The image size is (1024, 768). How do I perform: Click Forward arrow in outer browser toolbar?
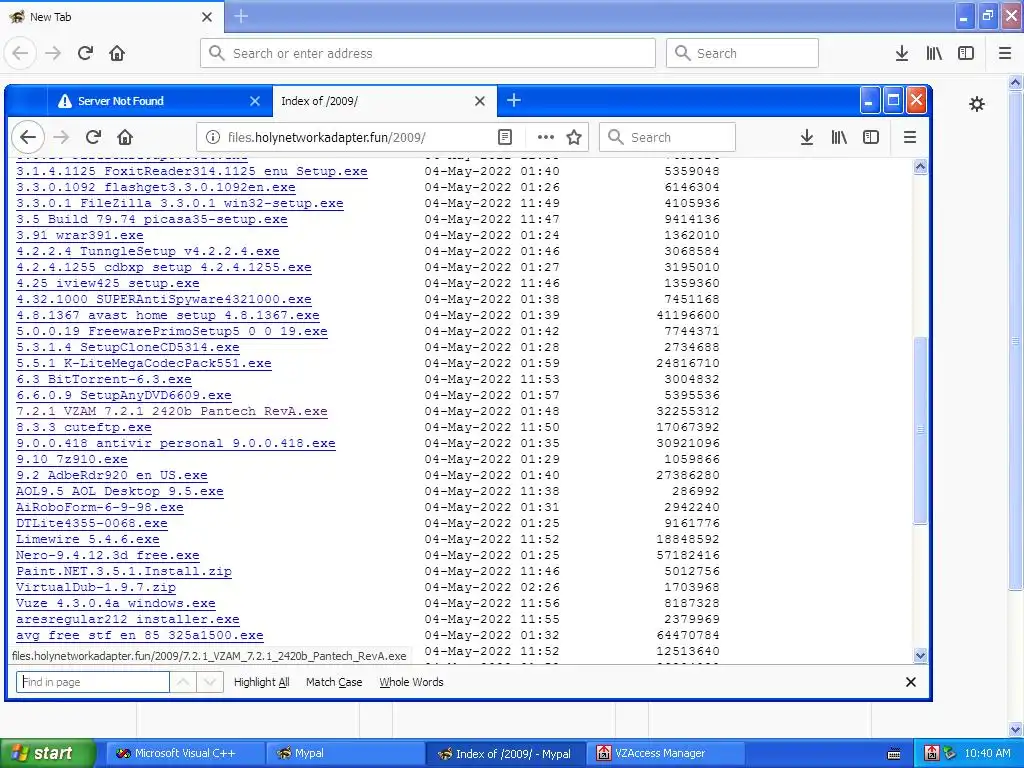[54, 53]
